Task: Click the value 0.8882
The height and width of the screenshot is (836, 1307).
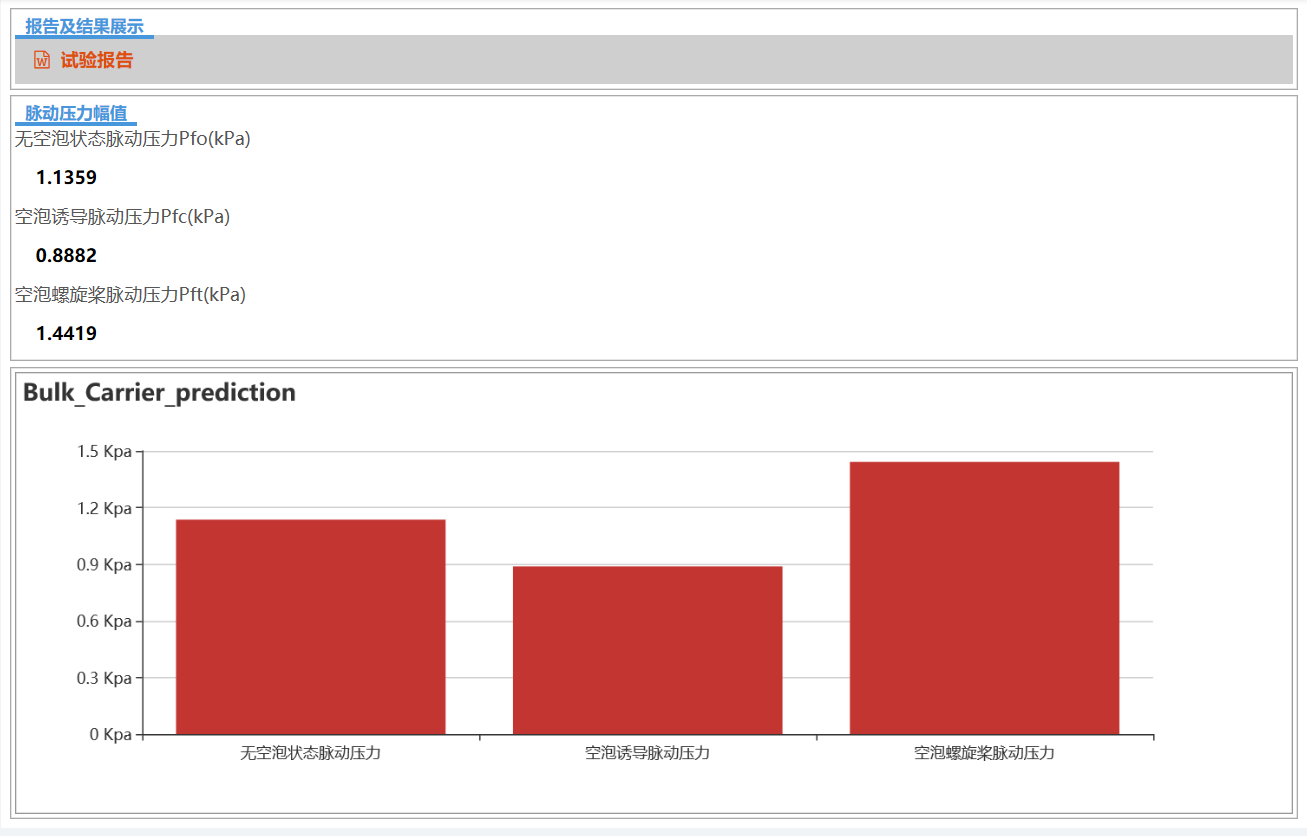Action: [x=66, y=255]
